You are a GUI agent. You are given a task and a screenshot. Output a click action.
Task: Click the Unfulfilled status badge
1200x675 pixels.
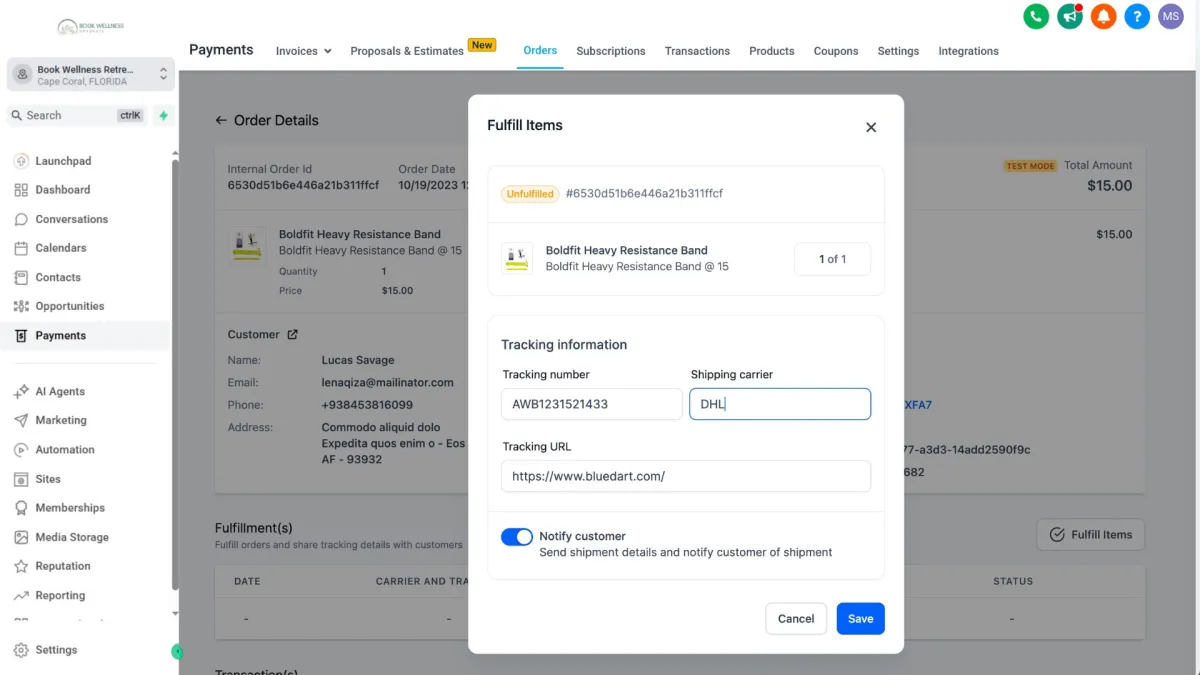(530, 194)
